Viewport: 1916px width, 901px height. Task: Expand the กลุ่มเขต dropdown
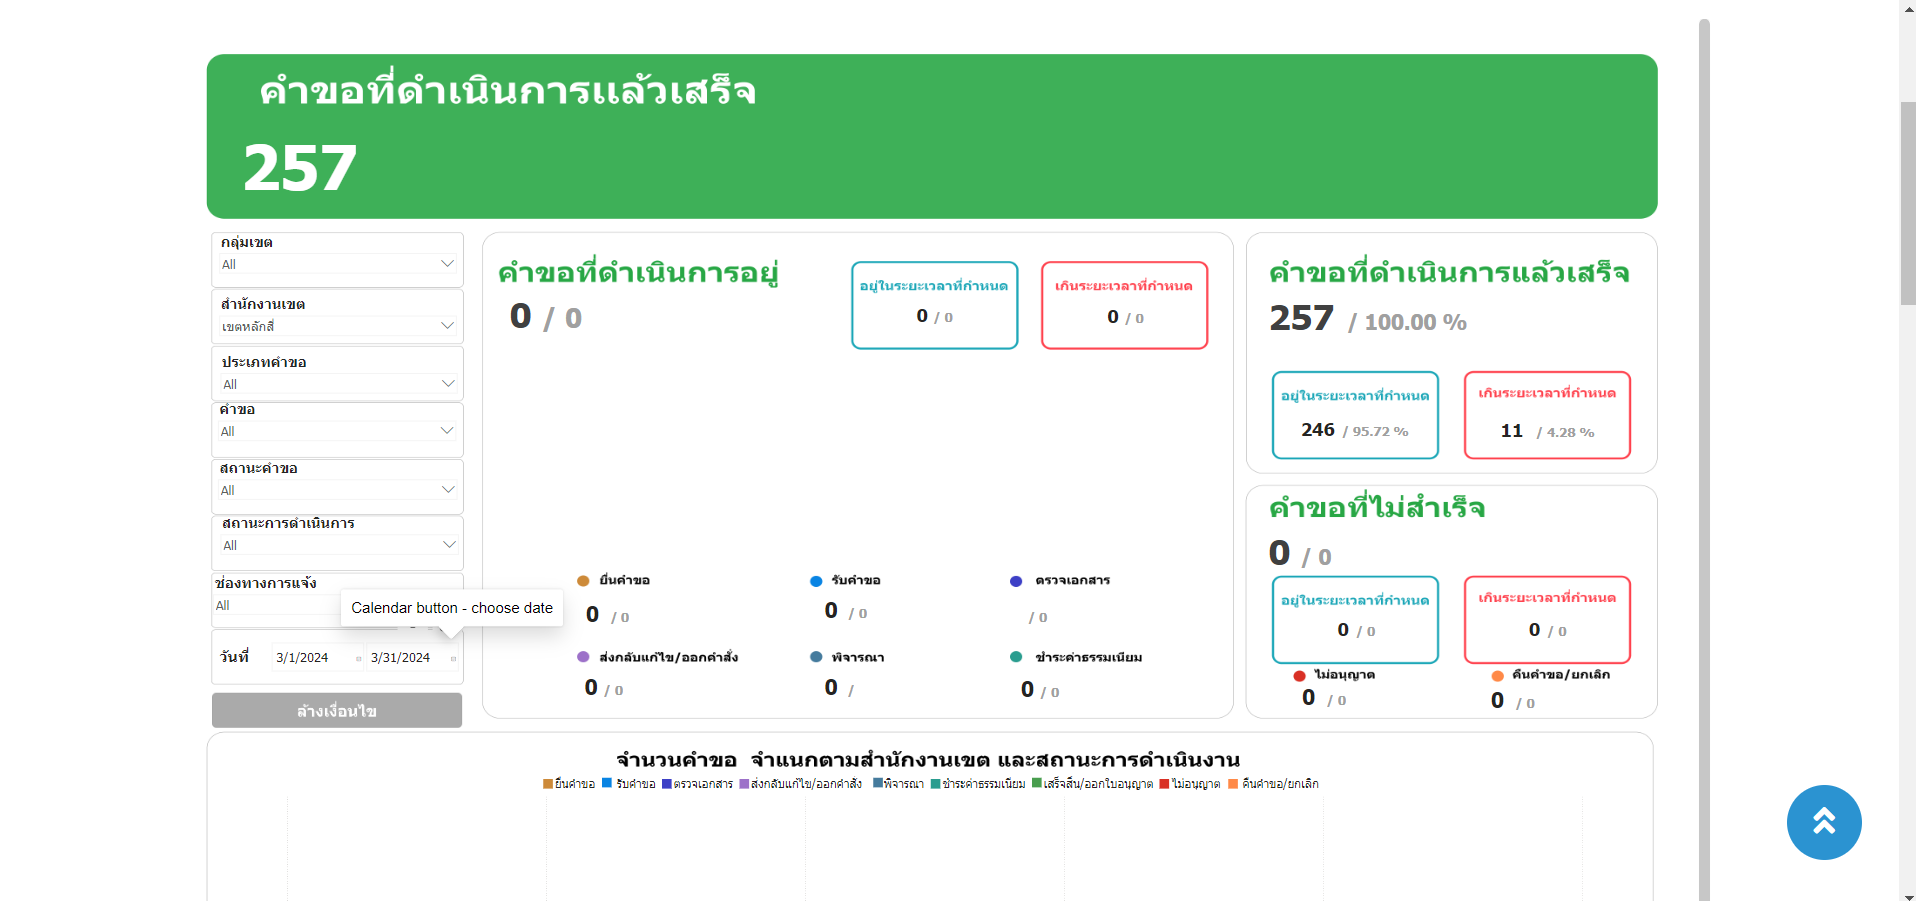(x=337, y=264)
